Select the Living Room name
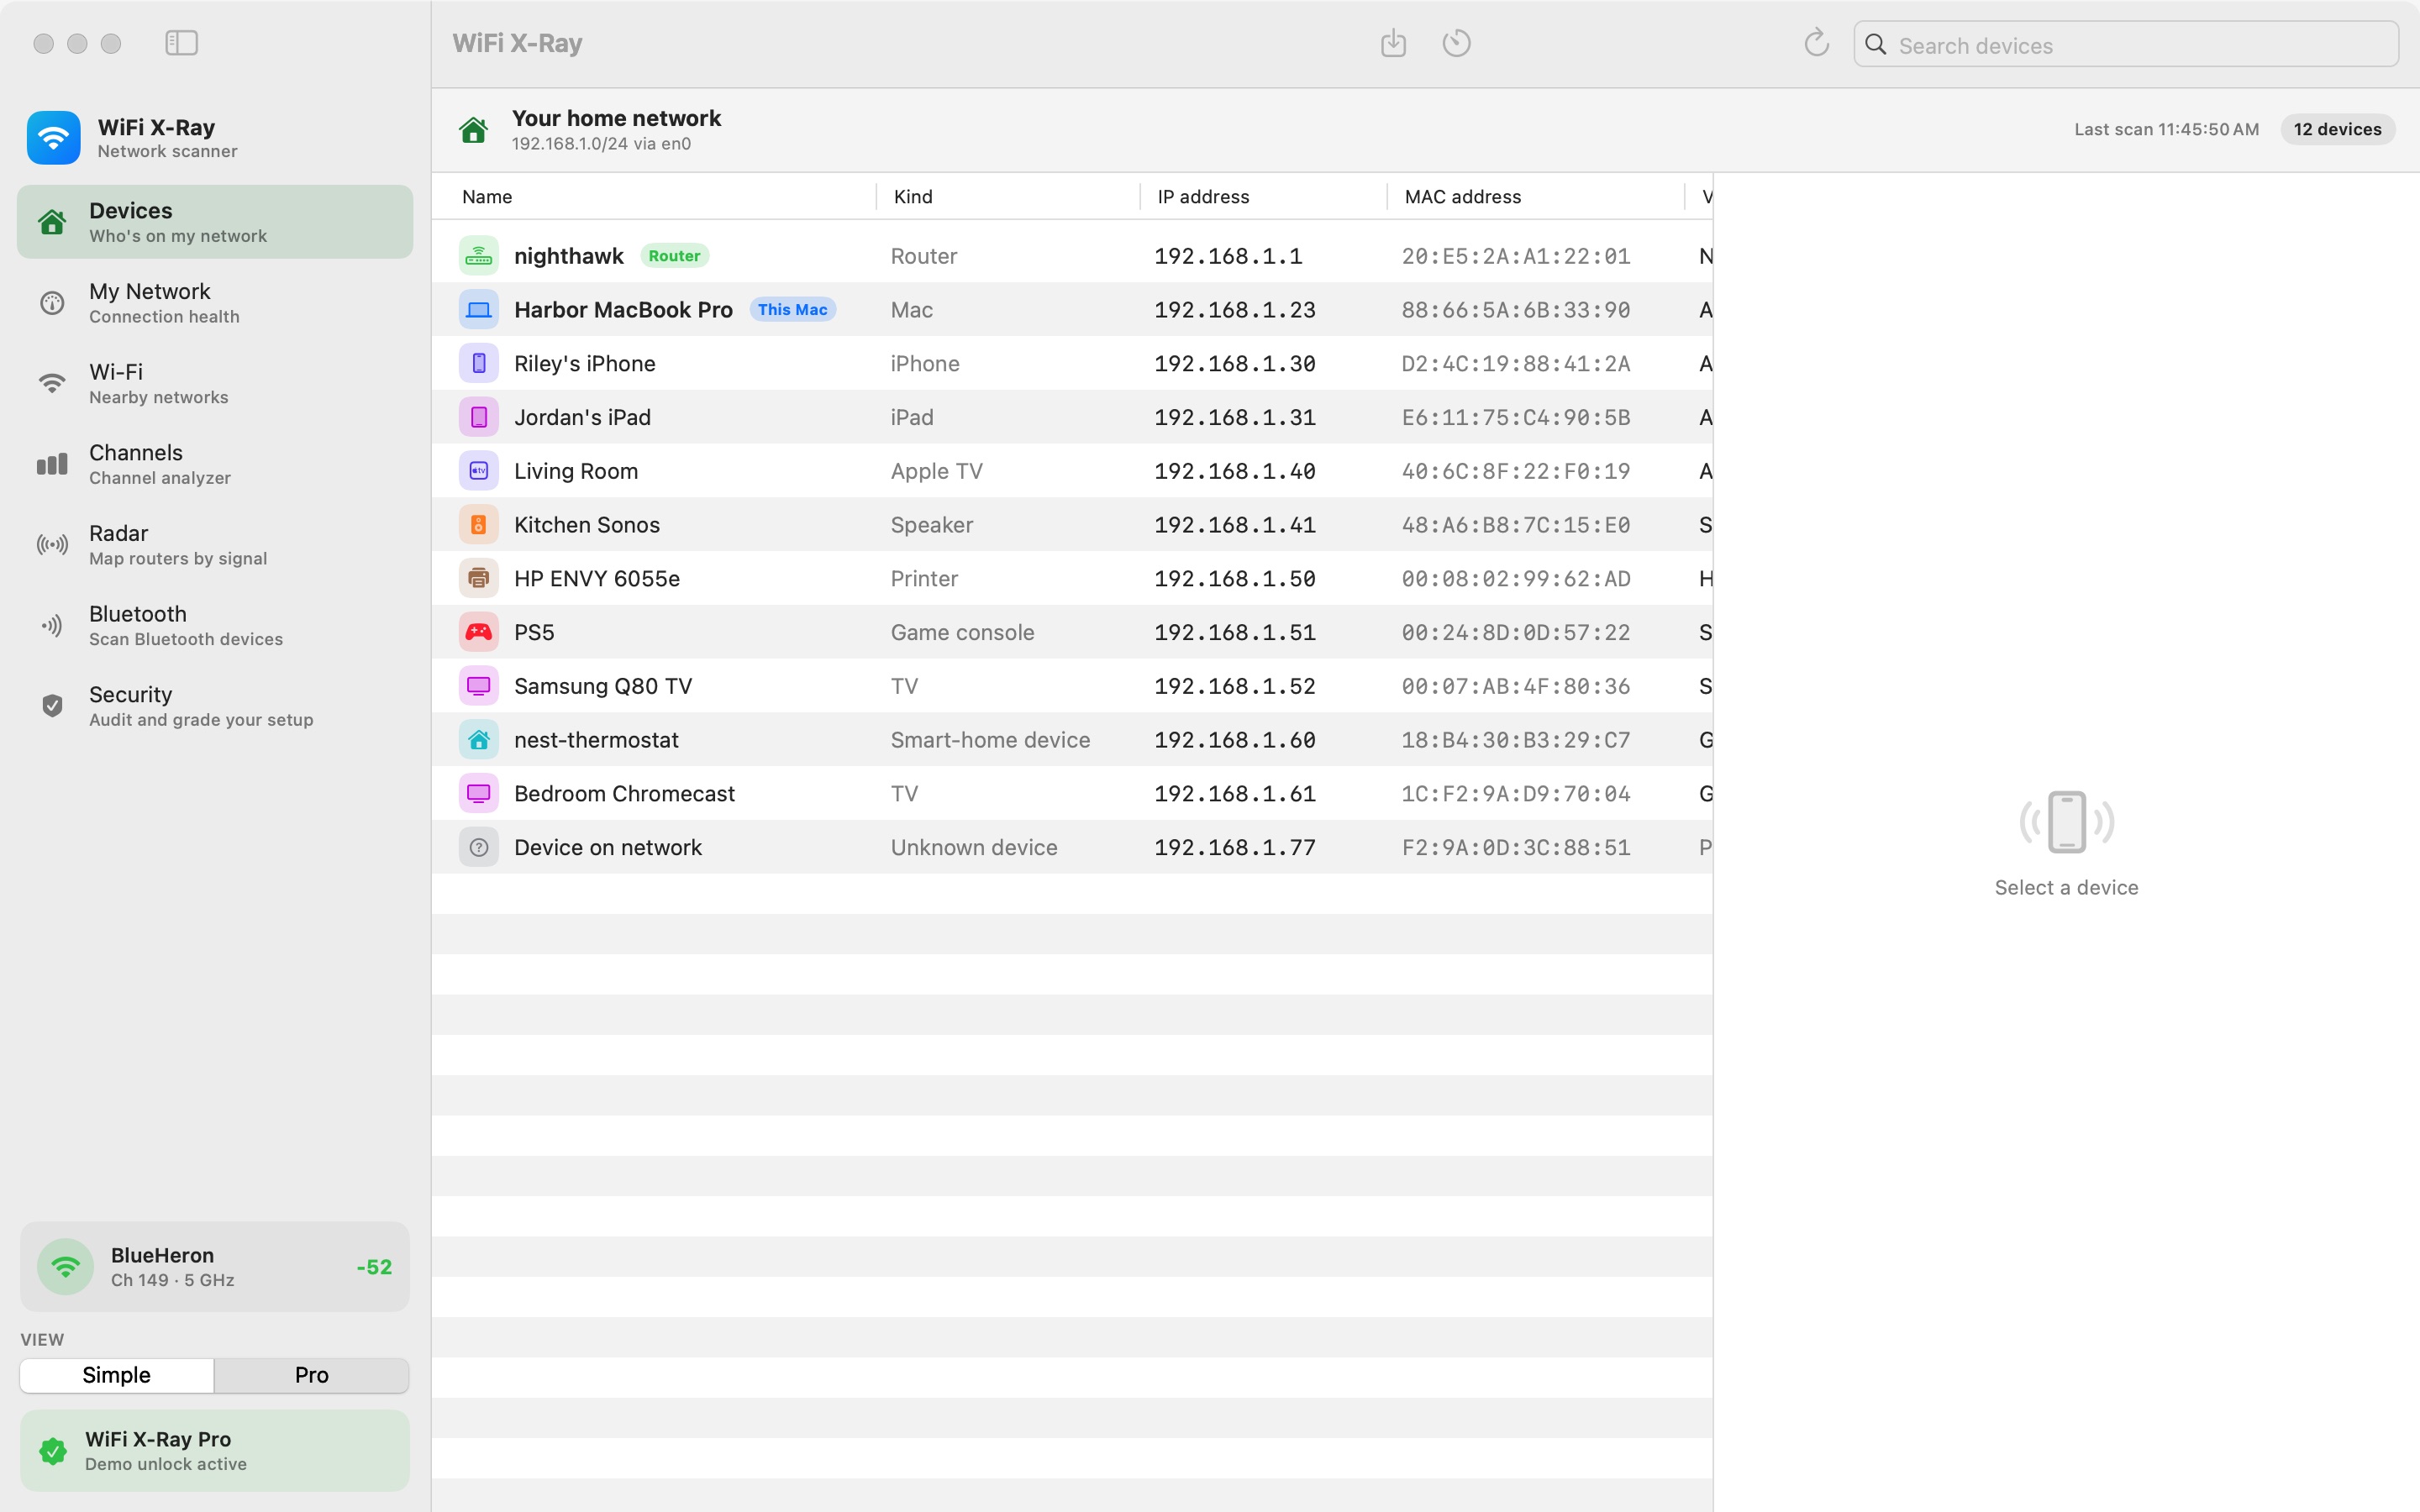The width and height of the screenshot is (2420, 1512). 575,471
